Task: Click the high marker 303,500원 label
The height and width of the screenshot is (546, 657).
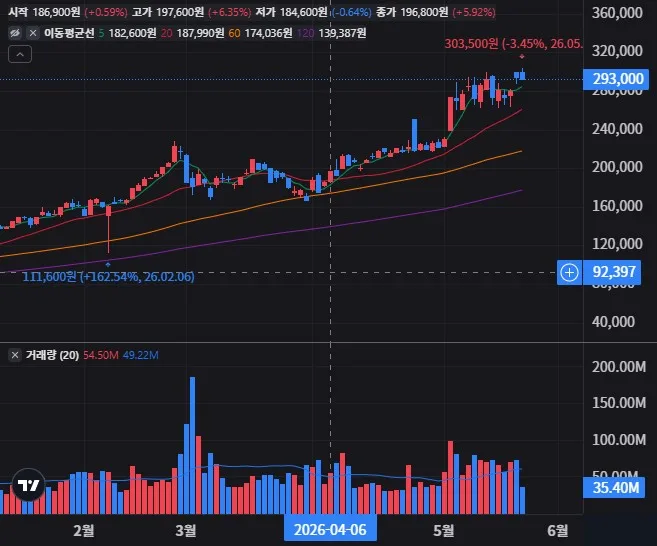Action: coord(513,44)
